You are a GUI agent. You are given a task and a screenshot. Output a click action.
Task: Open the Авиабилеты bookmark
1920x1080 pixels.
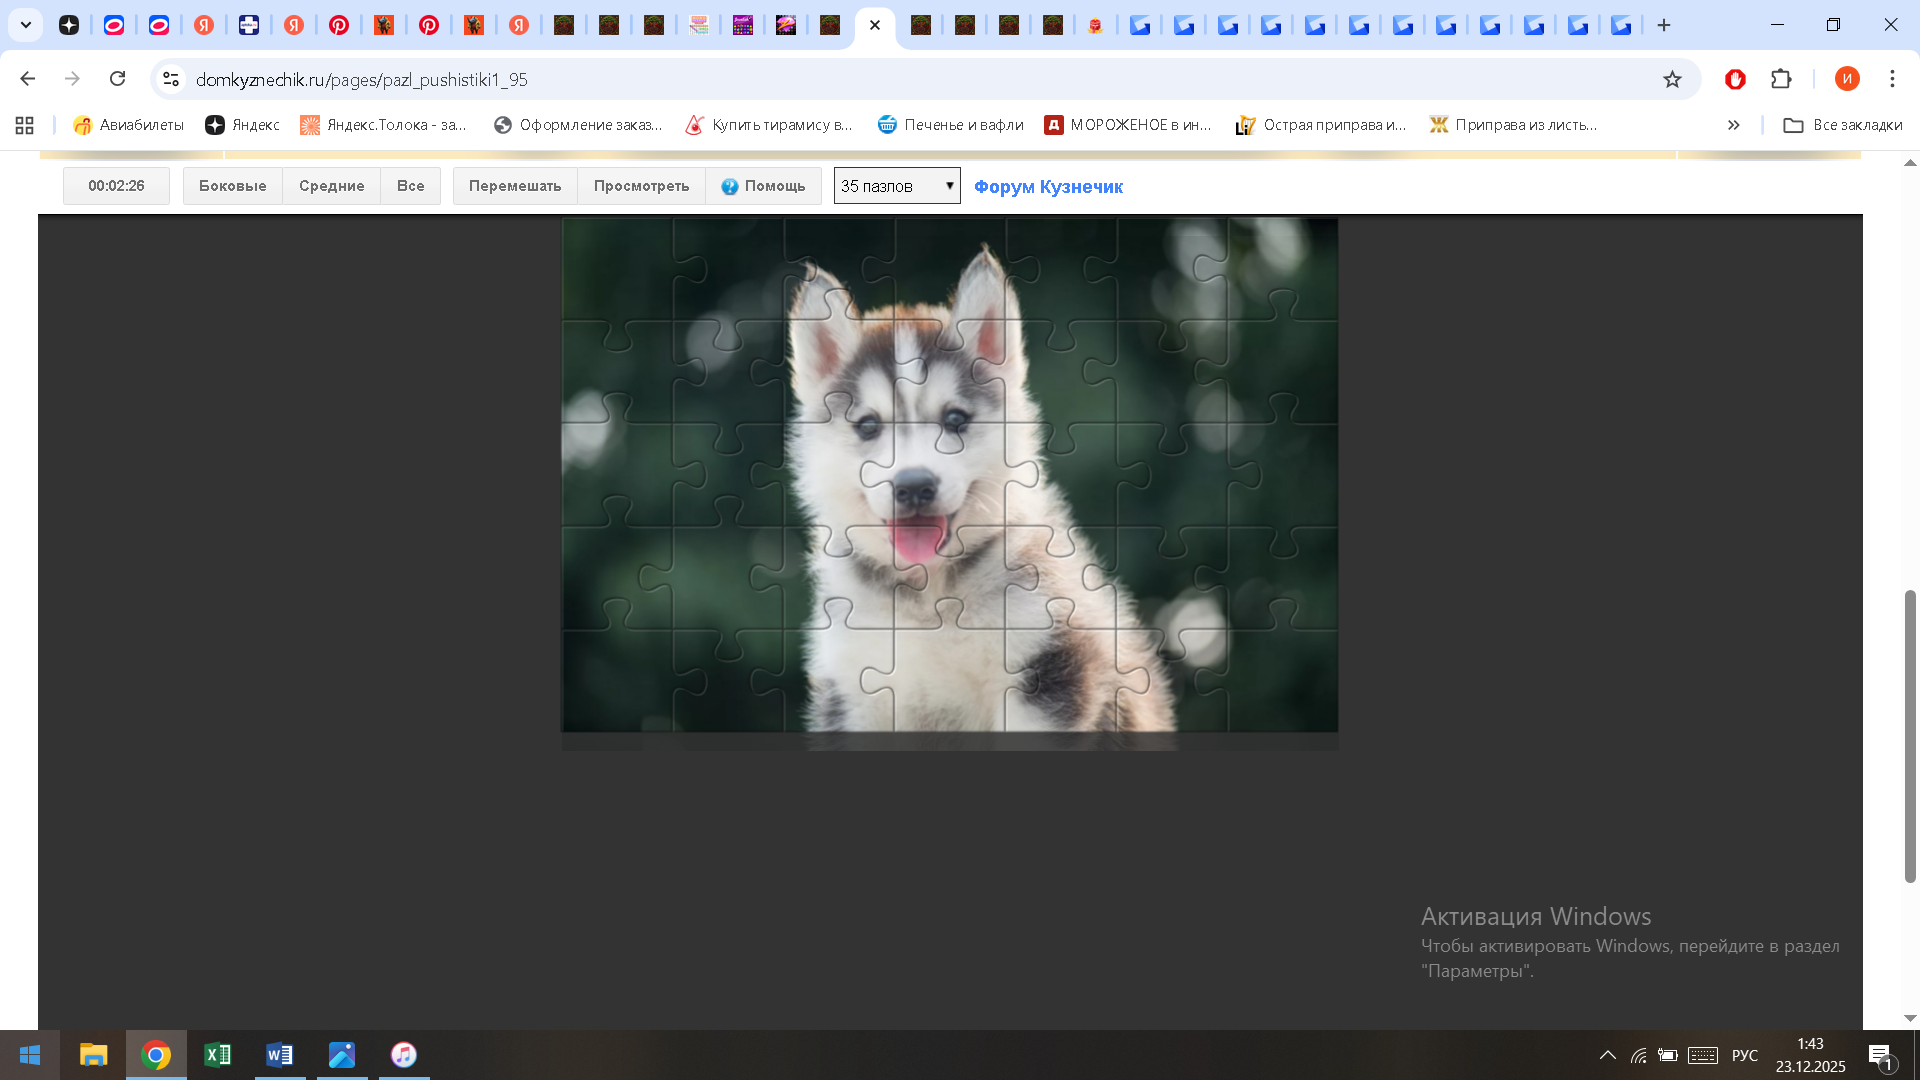pyautogui.click(x=129, y=125)
